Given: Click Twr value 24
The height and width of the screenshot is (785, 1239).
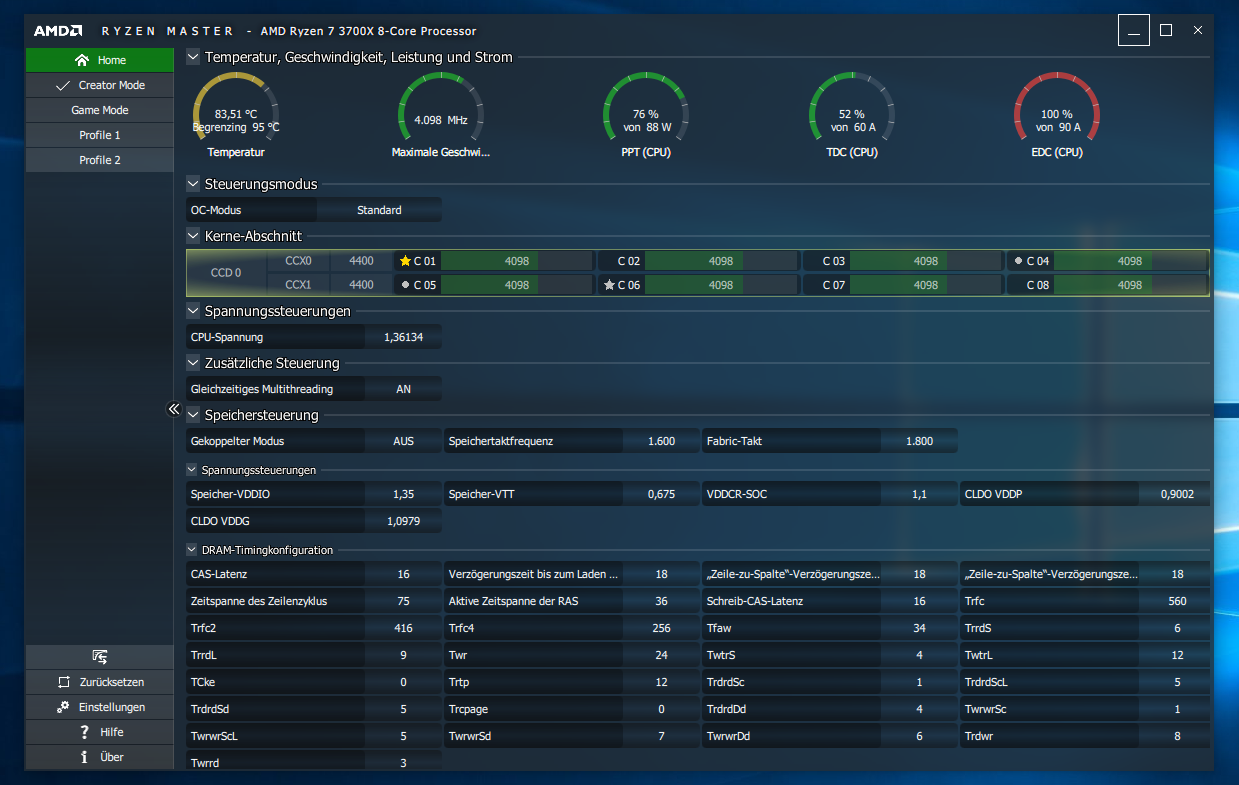Looking at the screenshot, I should tap(661, 655).
